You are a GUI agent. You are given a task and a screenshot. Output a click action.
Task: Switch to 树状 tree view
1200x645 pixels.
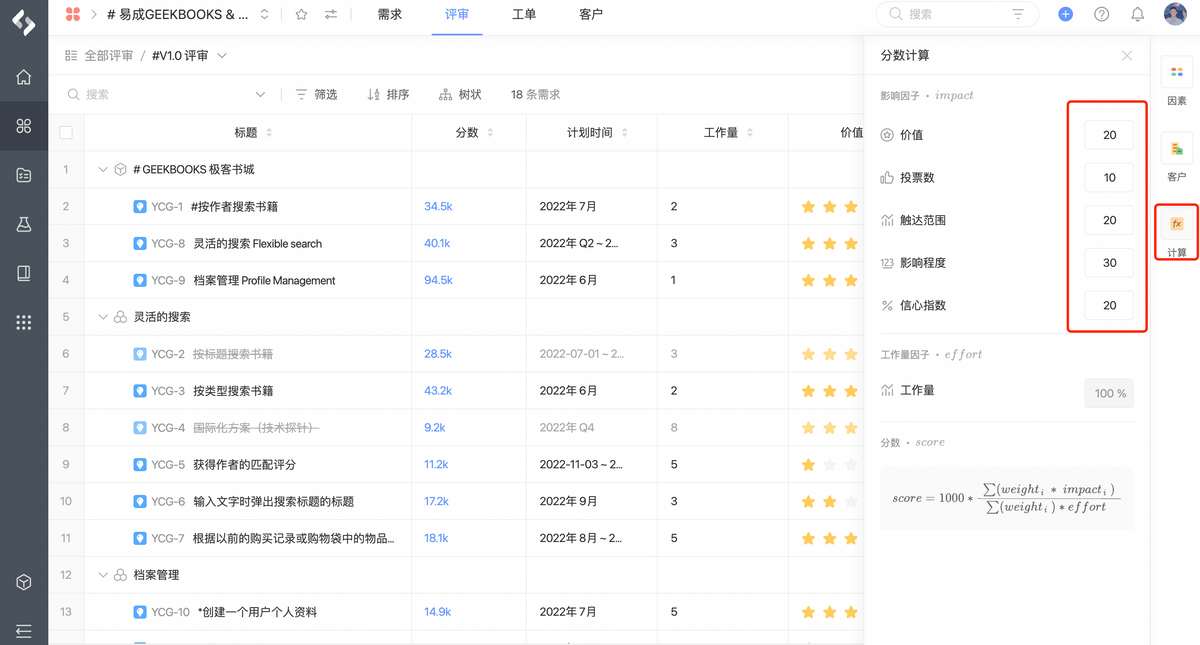coord(460,94)
